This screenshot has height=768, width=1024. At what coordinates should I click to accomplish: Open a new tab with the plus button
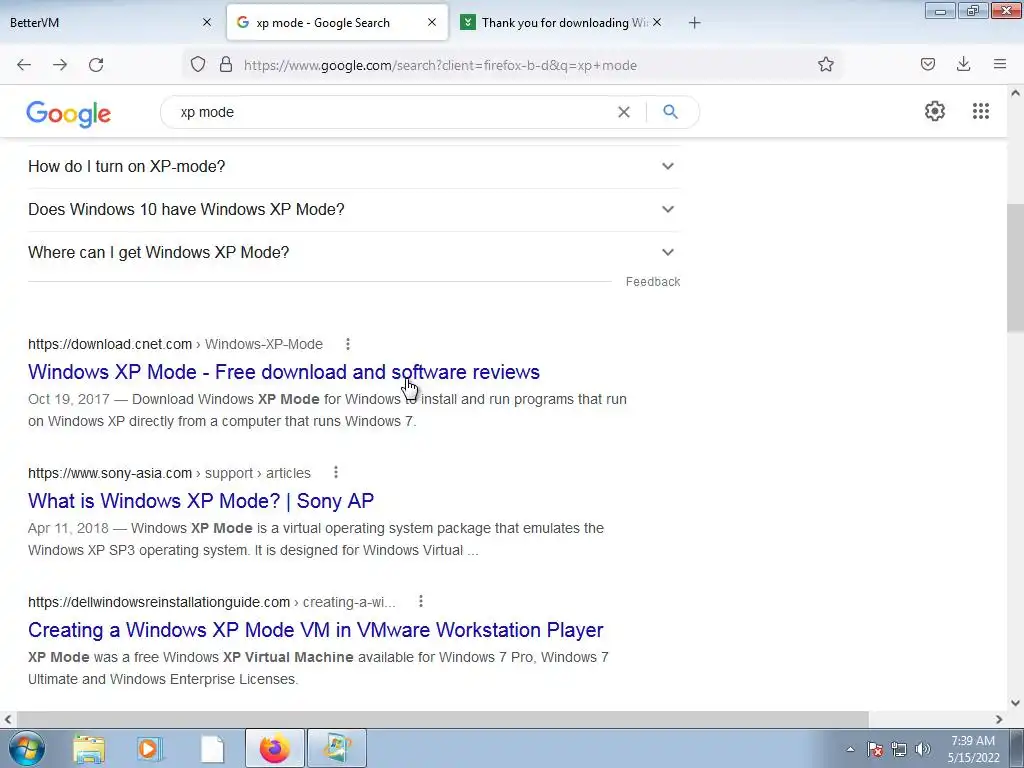click(x=695, y=23)
